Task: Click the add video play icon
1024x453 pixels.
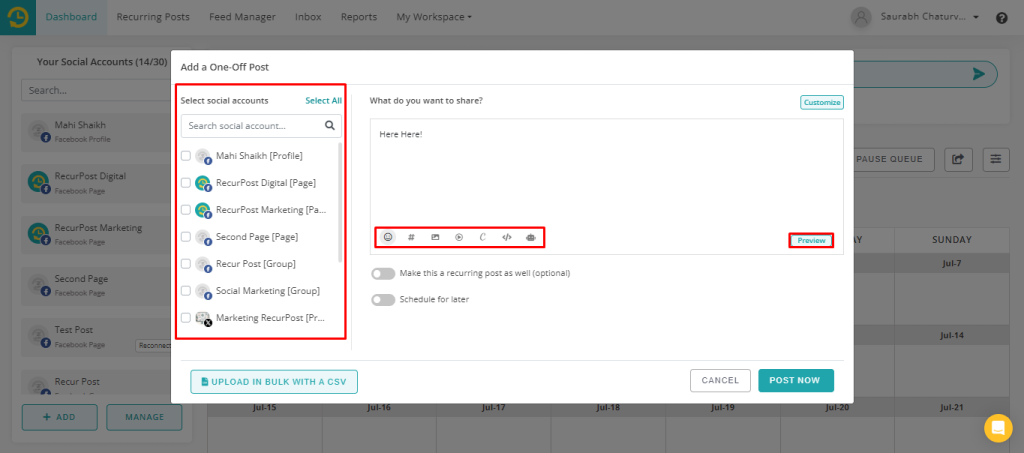Action: [x=459, y=238]
